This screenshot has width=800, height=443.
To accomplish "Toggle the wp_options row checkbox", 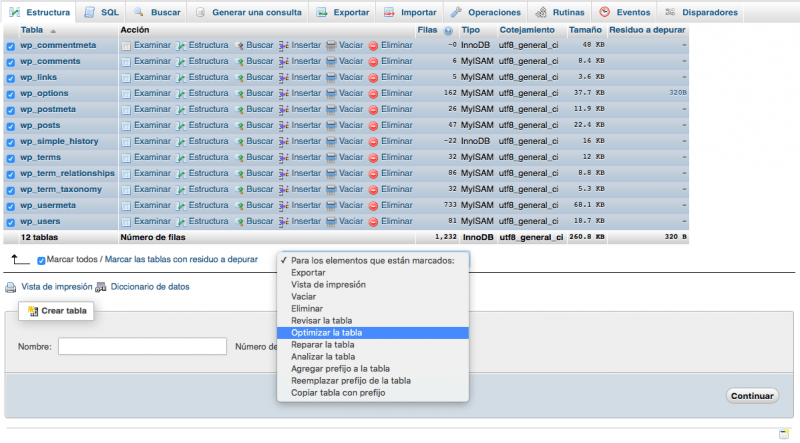I will click(11, 94).
